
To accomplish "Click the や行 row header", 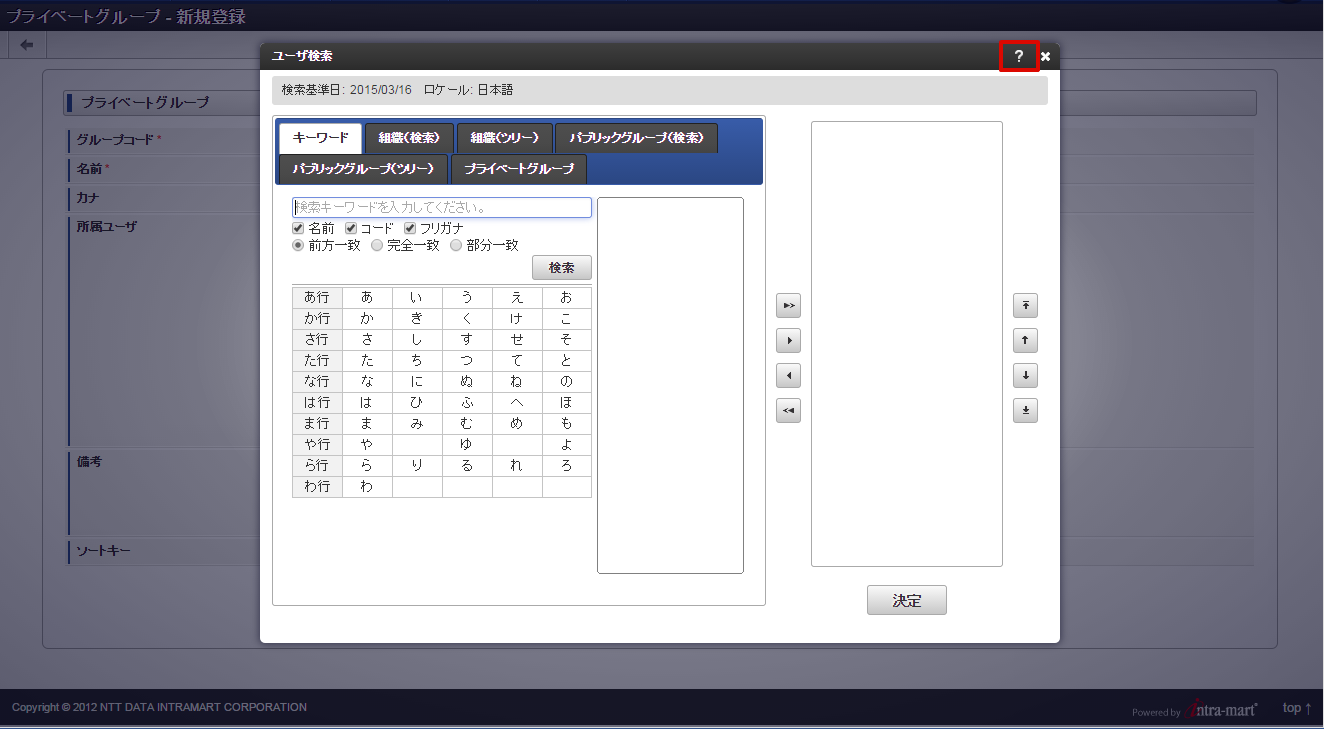I will 317,445.
